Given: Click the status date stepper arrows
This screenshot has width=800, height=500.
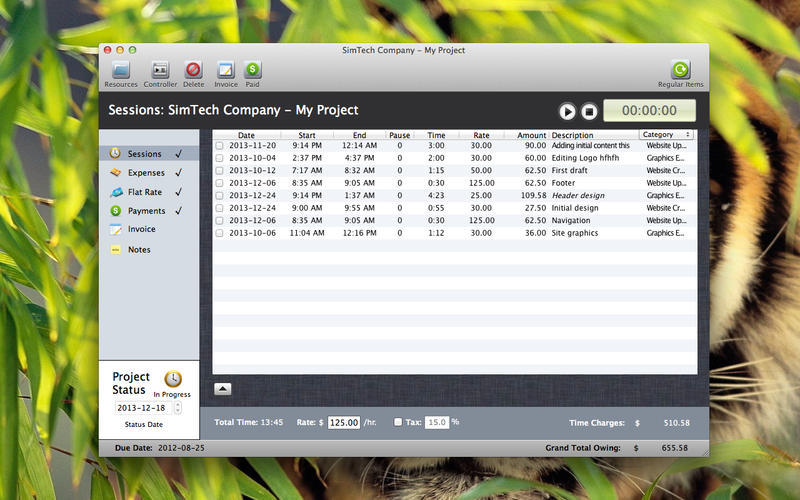Looking at the screenshot, I should coord(178,408).
